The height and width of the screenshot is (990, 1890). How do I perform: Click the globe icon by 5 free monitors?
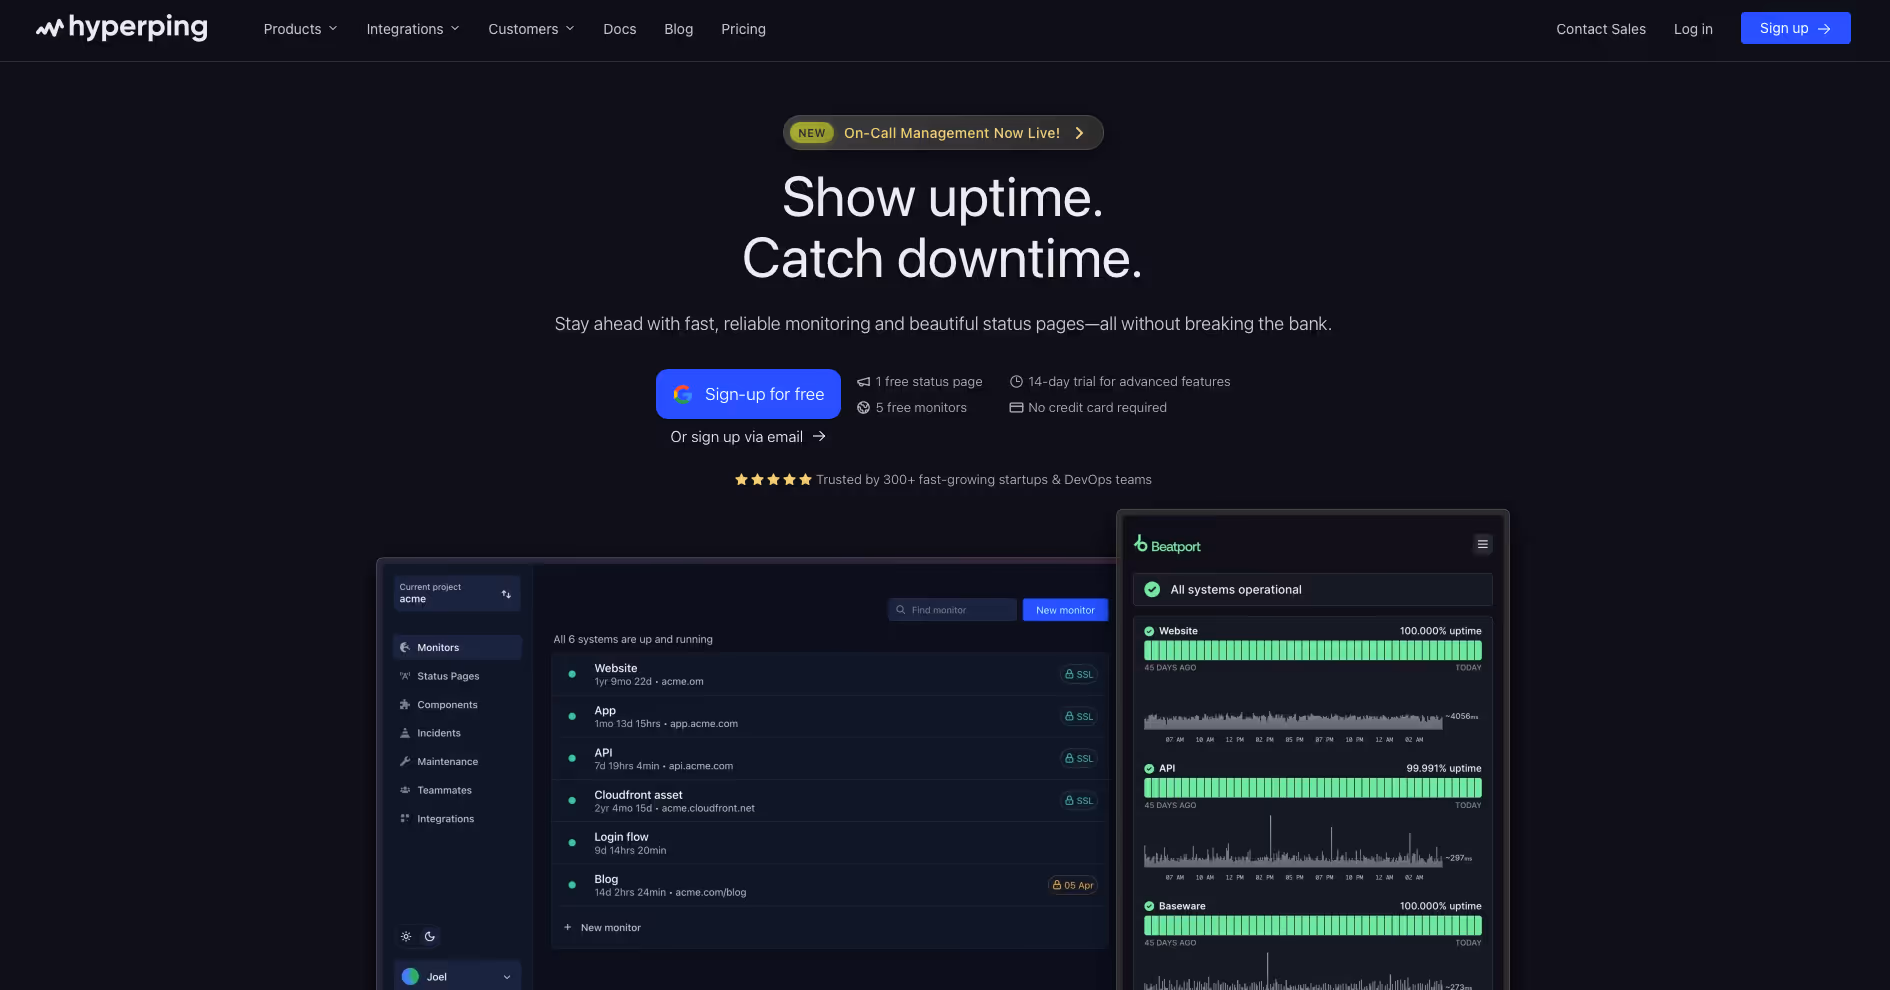click(863, 408)
